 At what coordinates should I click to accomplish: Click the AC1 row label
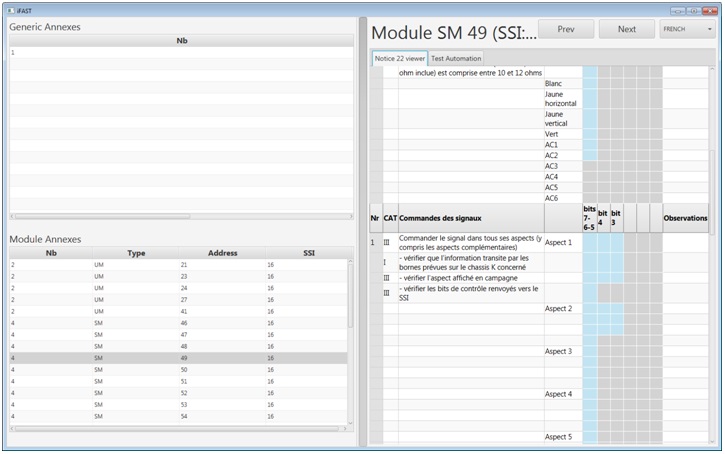tap(551, 145)
